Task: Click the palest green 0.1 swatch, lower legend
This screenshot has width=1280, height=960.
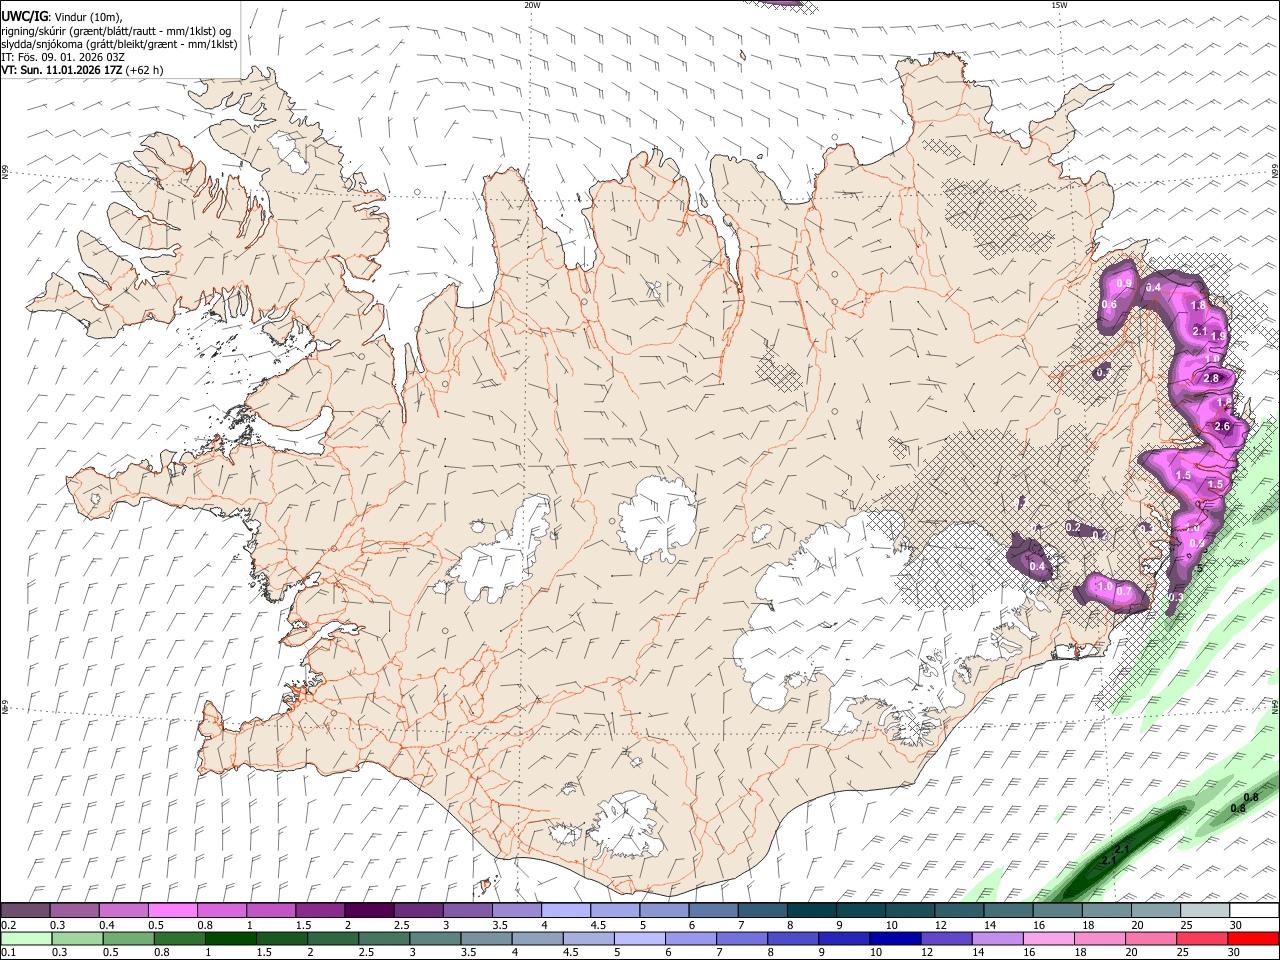Action: (26, 938)
